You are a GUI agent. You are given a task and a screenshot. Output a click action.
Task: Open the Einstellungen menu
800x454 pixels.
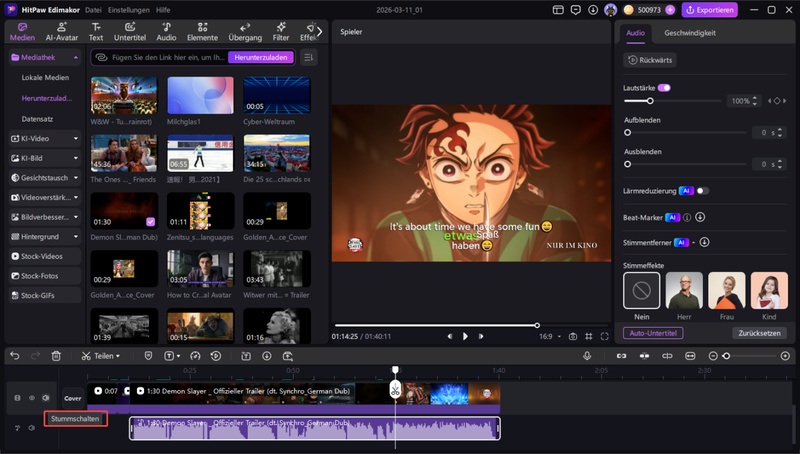point(129,10)
